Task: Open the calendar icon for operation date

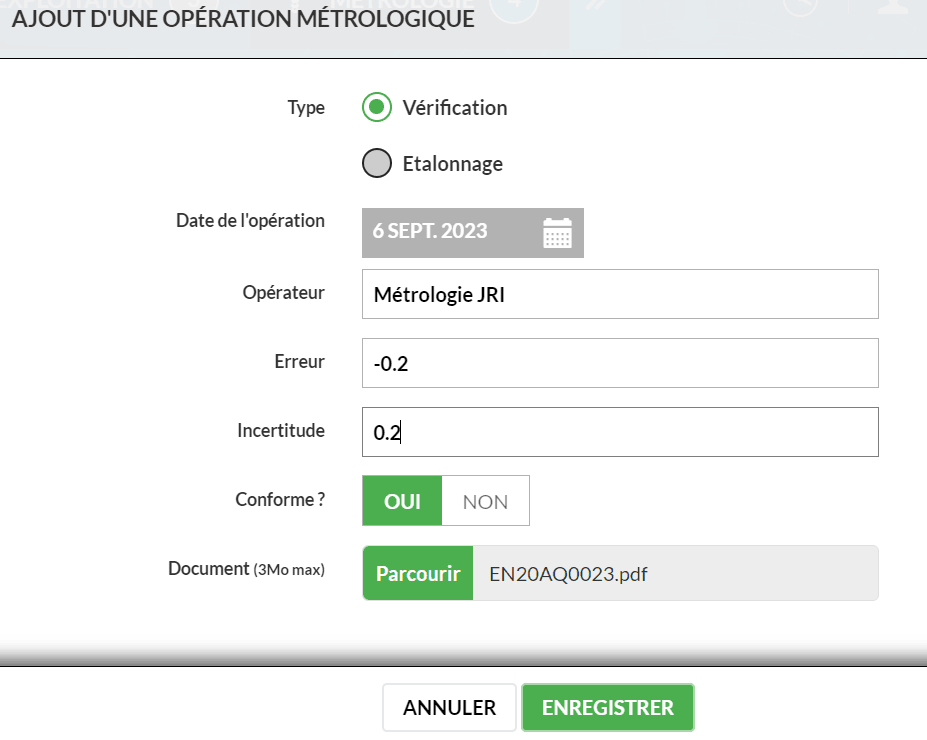Action: tap(557, 233)
